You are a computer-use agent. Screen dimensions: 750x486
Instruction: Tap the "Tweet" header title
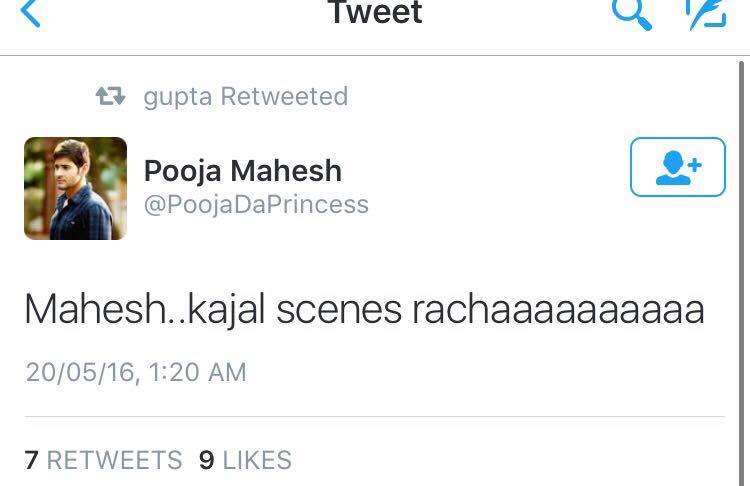375,14
